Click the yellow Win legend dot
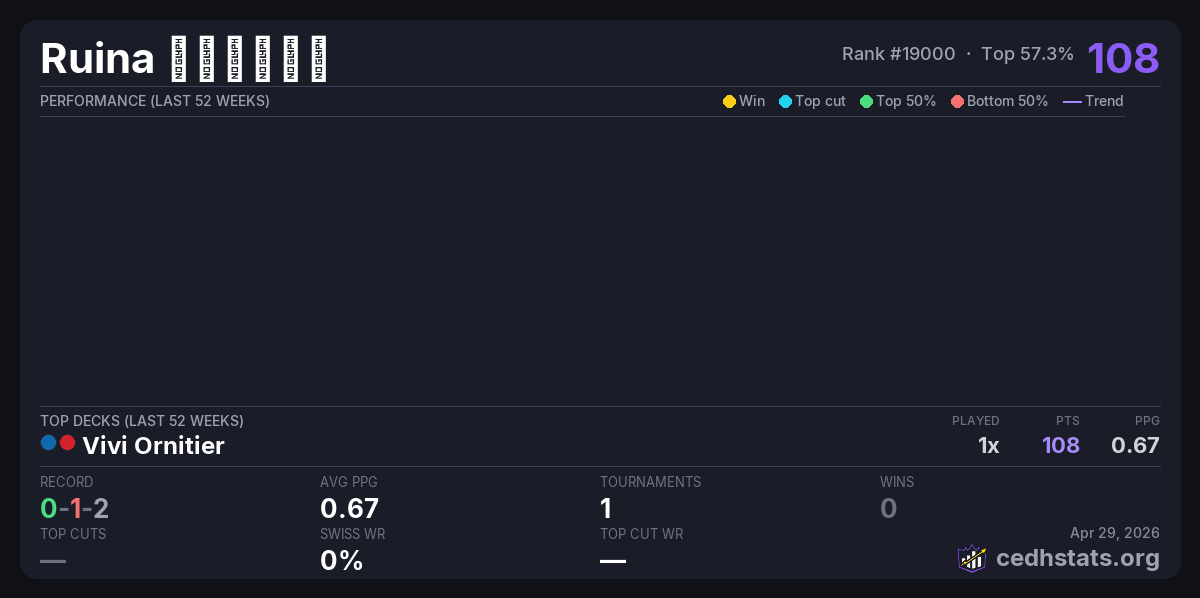The width and height of the screenshot is (1200, 598). 729,101
